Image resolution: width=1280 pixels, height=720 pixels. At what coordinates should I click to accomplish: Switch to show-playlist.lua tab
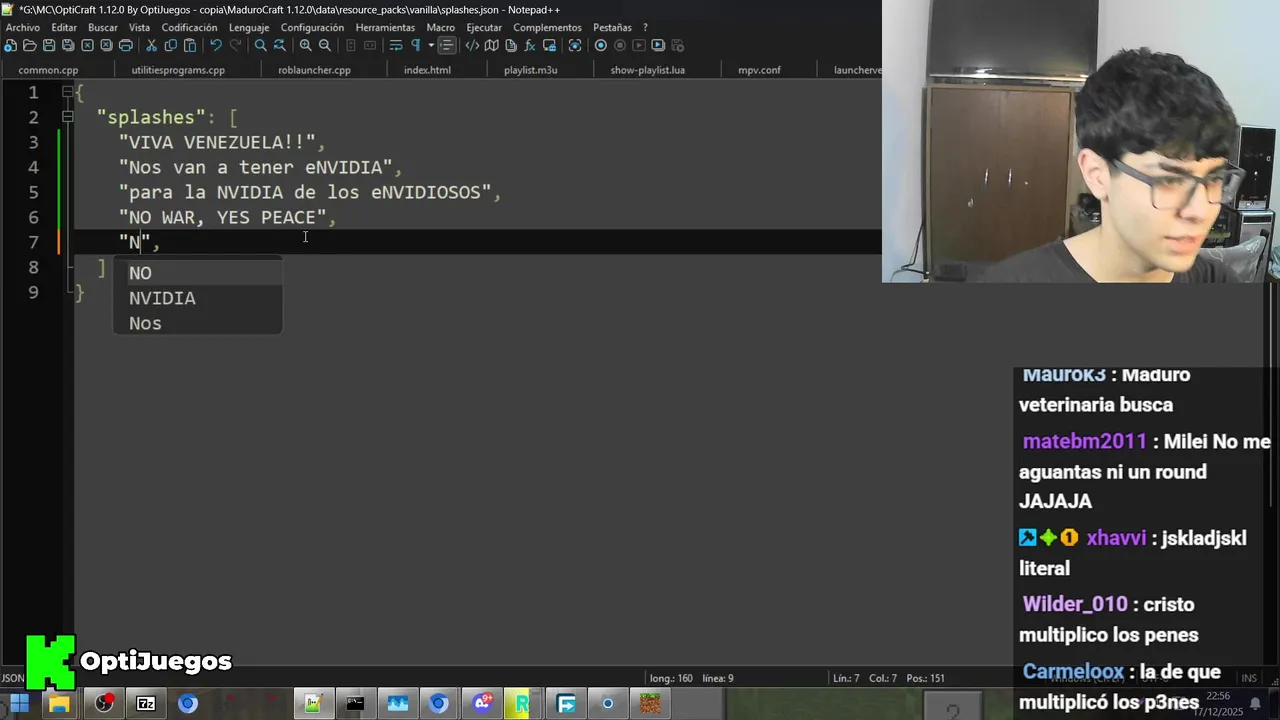648,70
